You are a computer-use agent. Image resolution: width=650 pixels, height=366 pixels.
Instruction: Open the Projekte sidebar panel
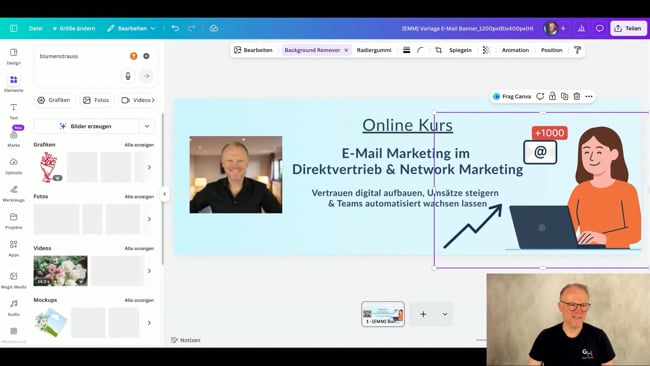(14, 221)
